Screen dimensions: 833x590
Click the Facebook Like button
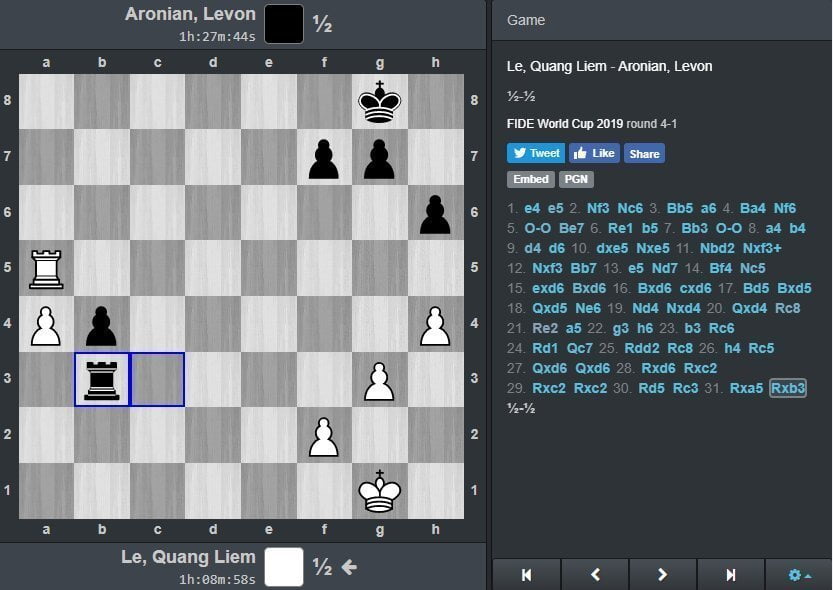[x=594, y=153]
